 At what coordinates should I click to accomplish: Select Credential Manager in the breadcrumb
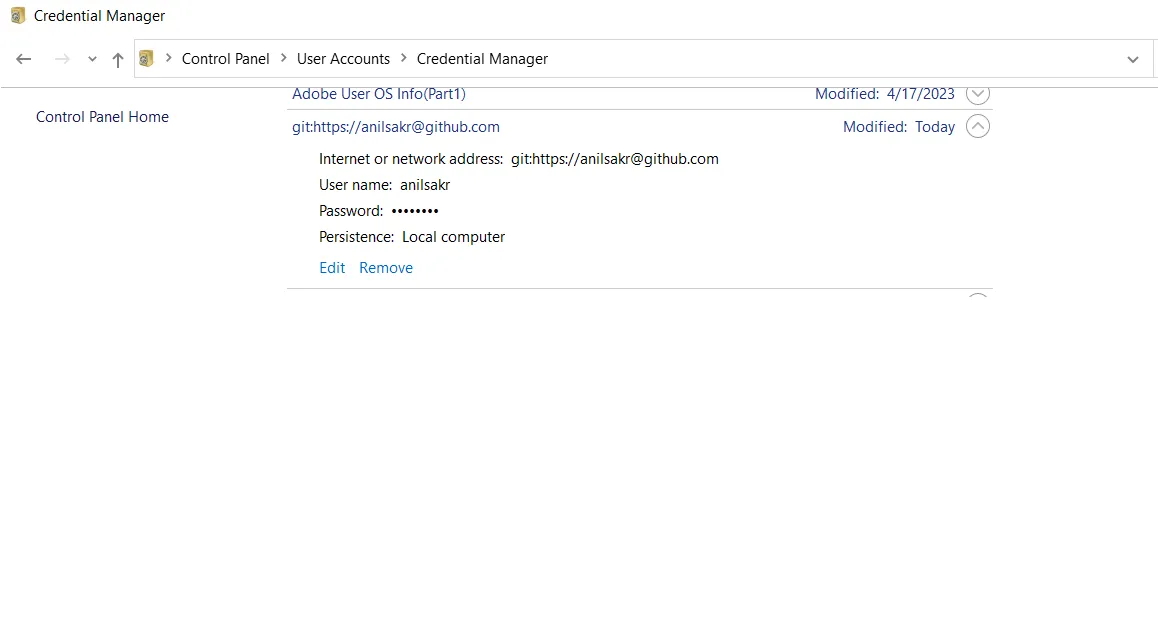[482, 58]
